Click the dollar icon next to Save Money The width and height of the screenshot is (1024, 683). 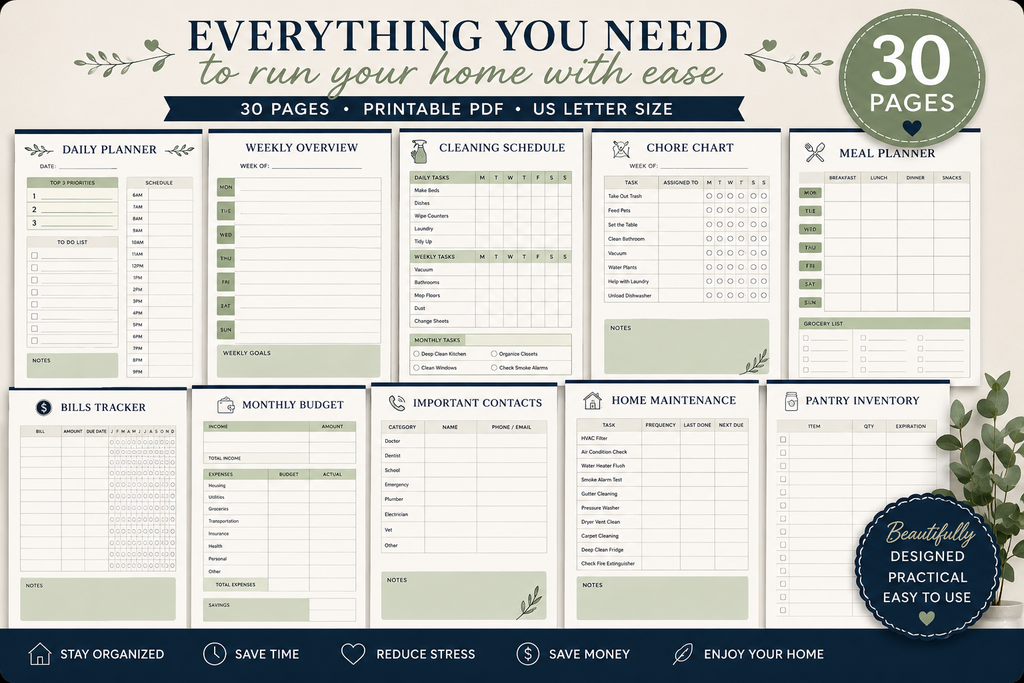527,654
